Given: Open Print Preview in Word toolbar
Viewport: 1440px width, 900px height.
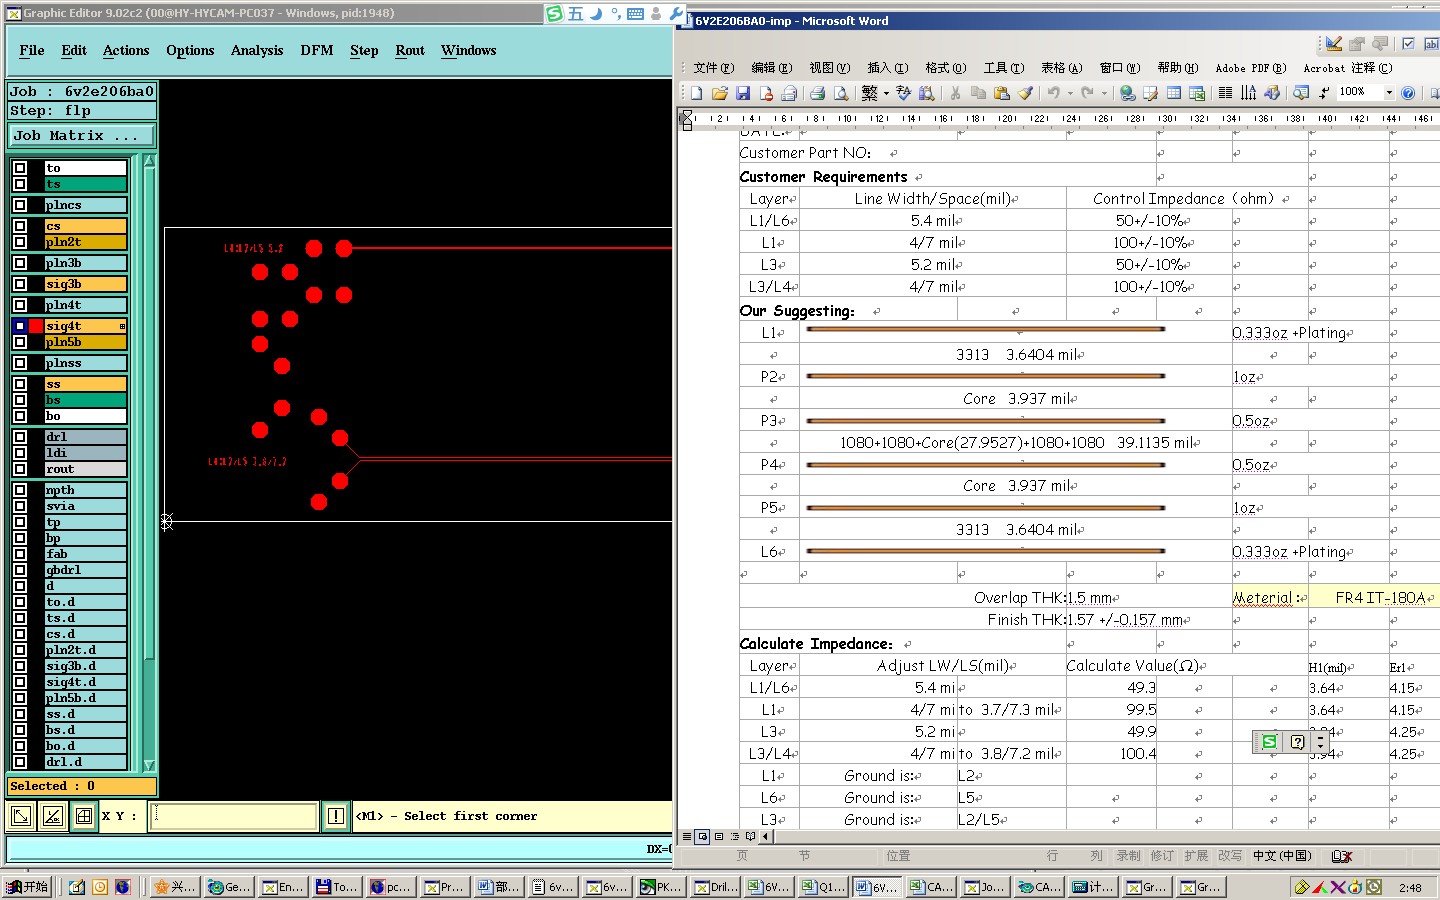Looking at the screenshot, I should [x=841, y=93].
